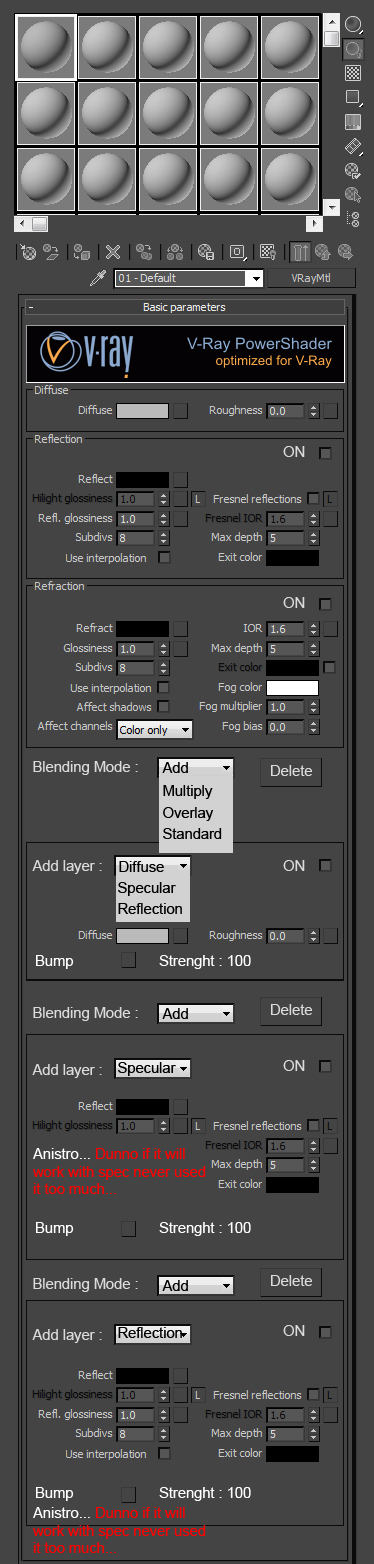Click Assign Material to Selection icon
Viewport: 374px width, 1564px height.
(82, 252)
